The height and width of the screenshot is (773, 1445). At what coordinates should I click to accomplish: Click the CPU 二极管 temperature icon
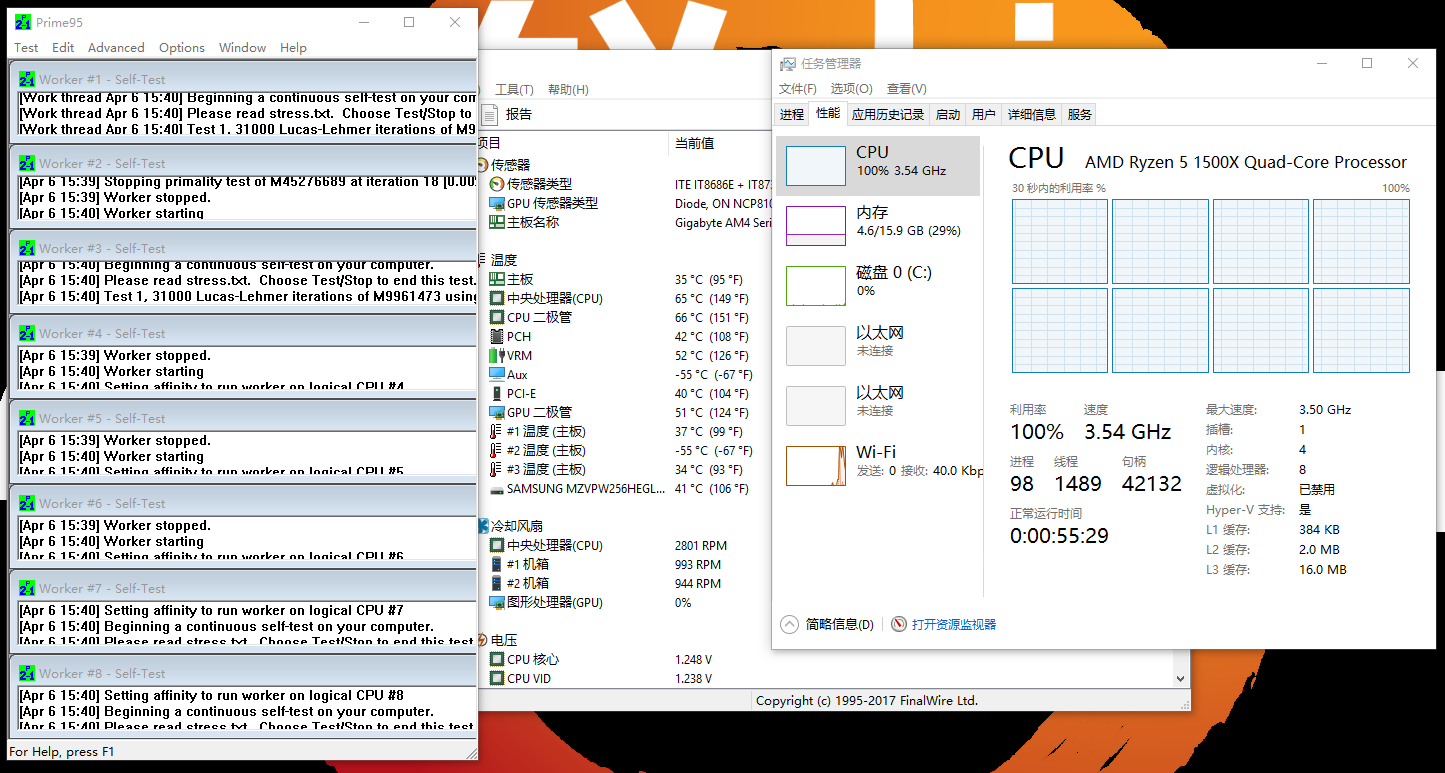[x=497, y=317]
